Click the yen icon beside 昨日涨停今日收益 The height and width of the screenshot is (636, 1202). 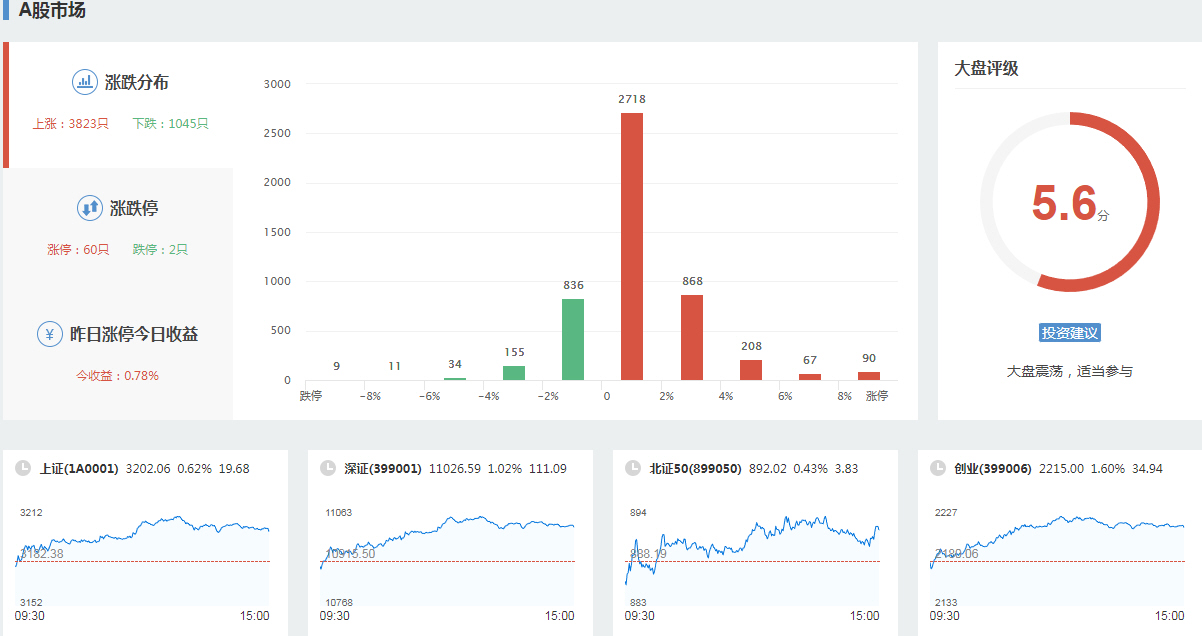click(x=50, y=334)
